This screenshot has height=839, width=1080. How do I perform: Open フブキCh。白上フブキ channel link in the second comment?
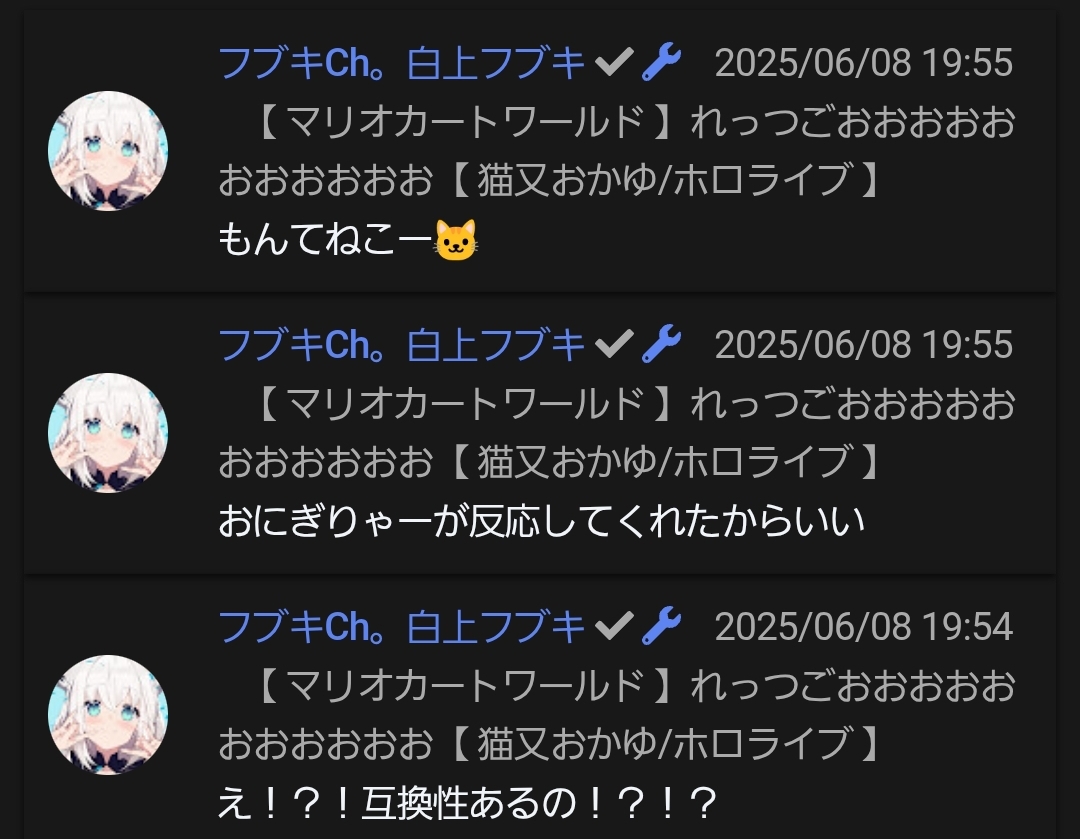click(402, 344)
